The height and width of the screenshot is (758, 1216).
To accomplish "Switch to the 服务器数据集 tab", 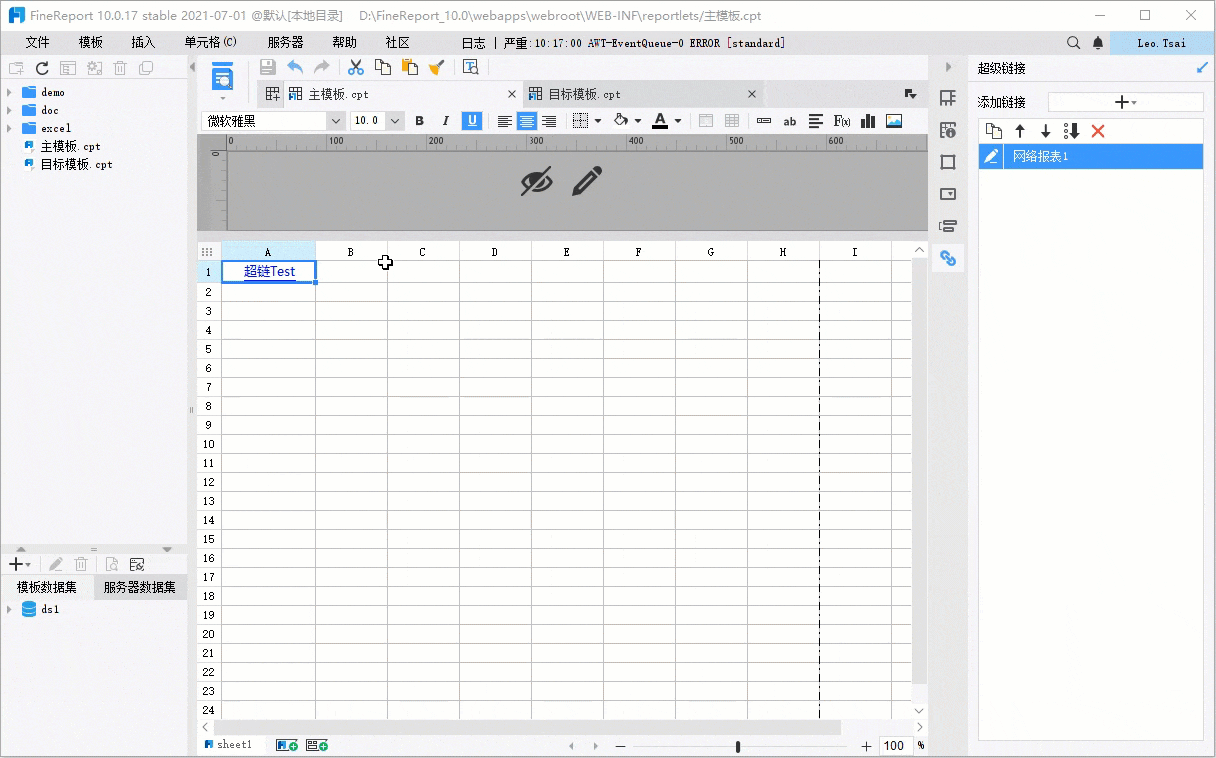I will coord(140,587).
